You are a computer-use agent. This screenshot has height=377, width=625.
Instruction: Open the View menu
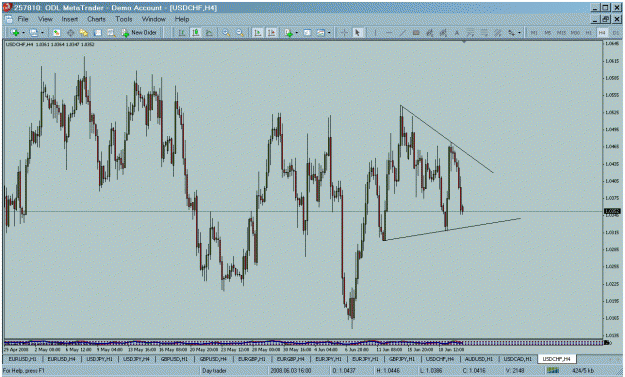(45, 19)
